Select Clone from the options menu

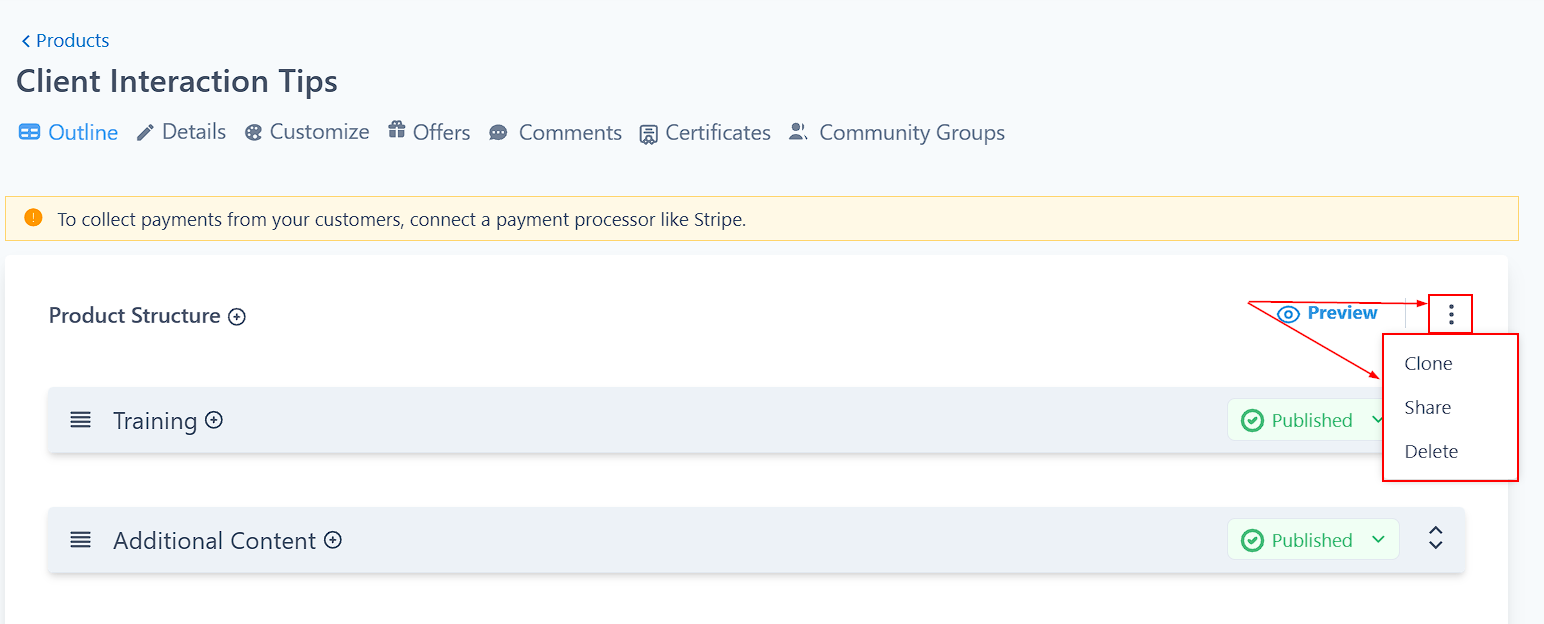(1428, 364)
